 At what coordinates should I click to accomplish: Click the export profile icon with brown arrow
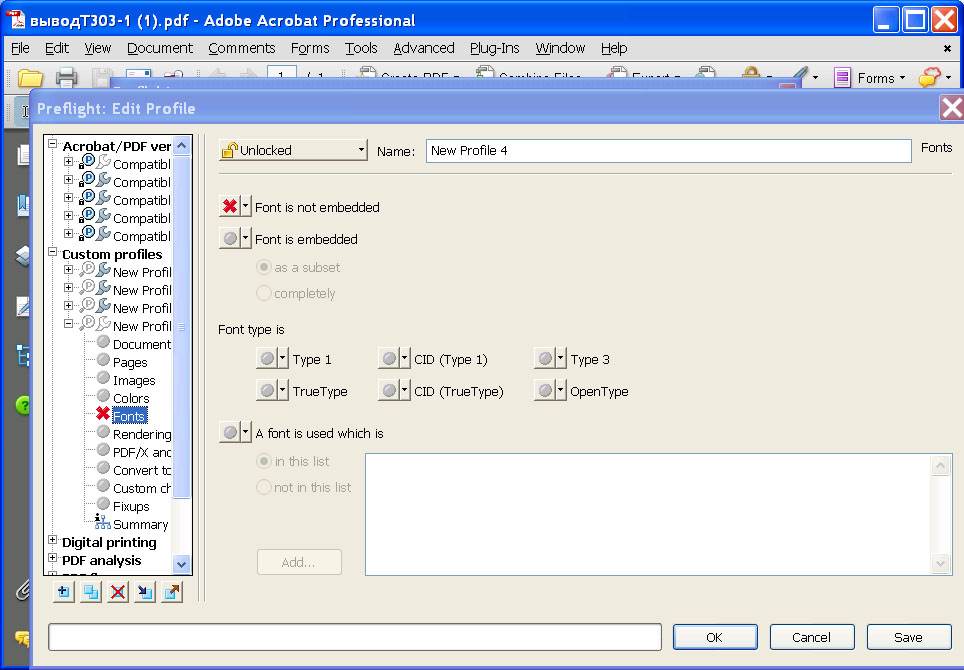pyautogui.click(x=172, y=593)
